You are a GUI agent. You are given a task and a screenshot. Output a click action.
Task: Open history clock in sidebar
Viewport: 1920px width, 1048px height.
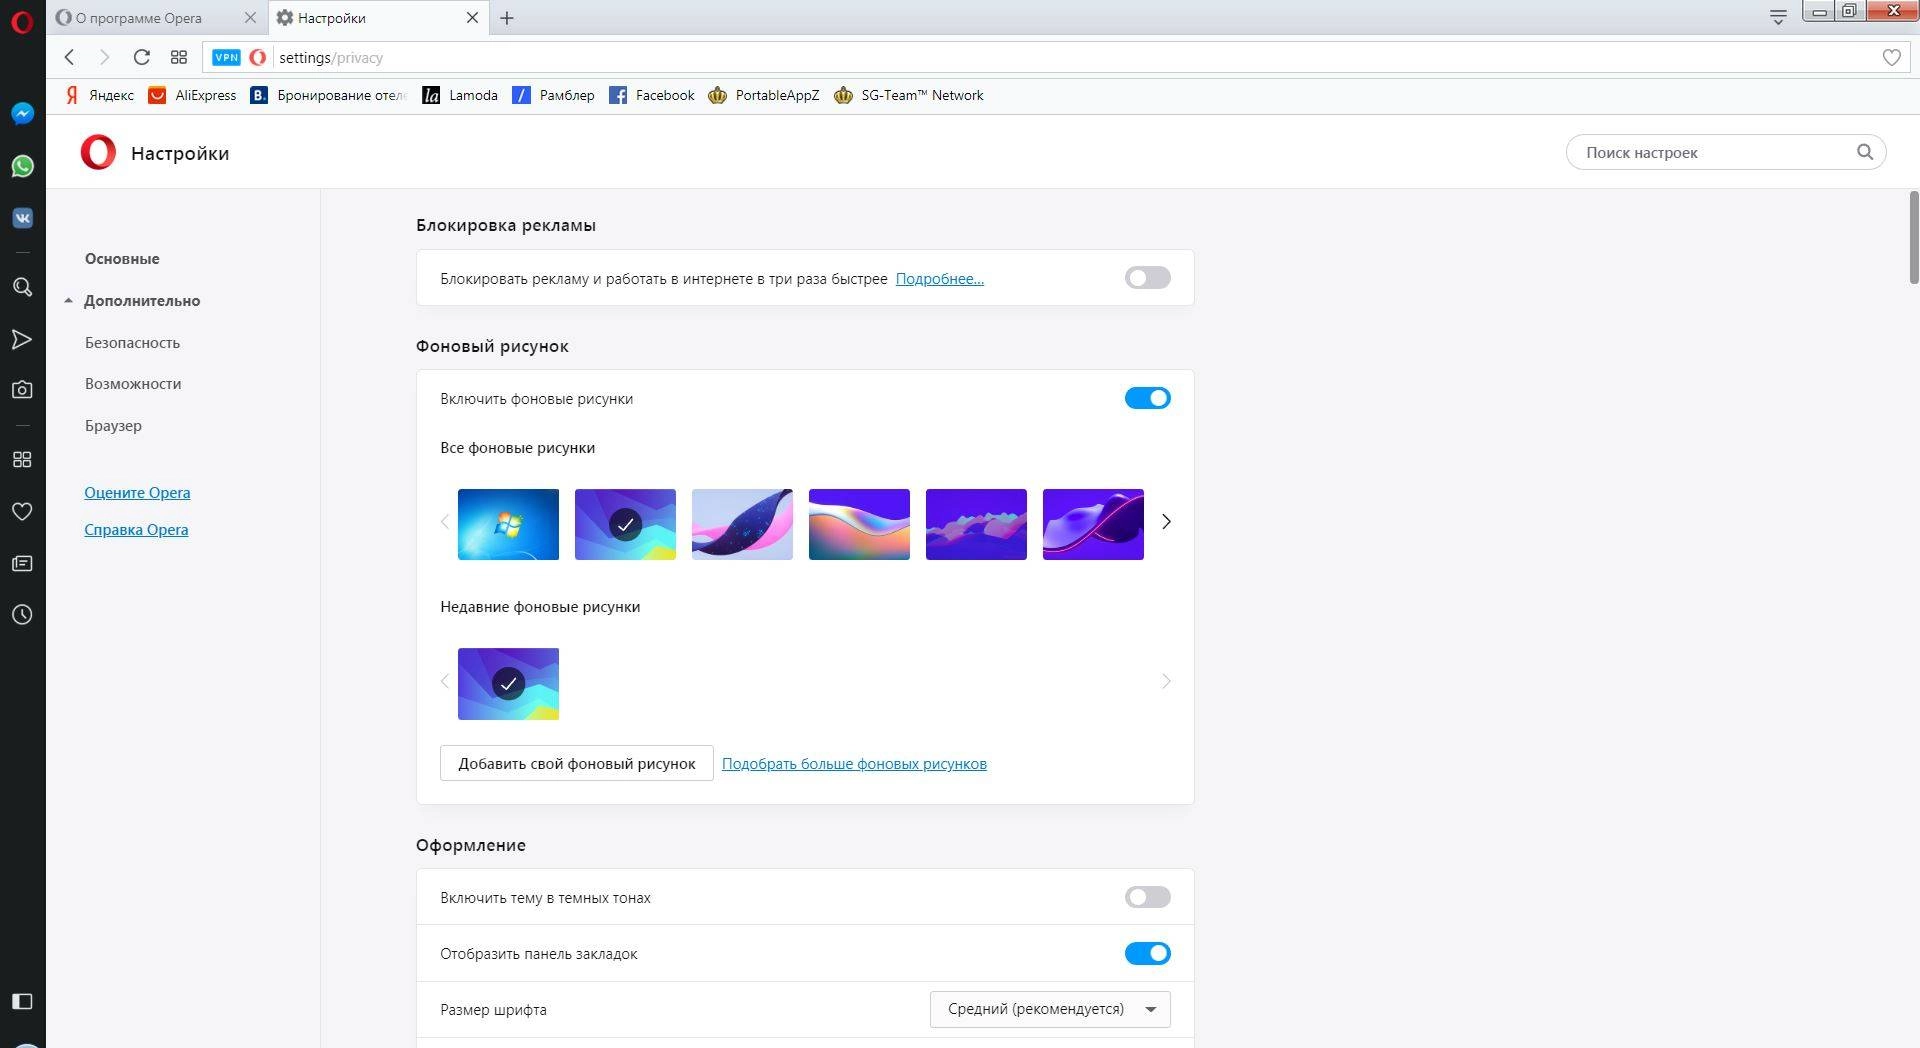22,614
